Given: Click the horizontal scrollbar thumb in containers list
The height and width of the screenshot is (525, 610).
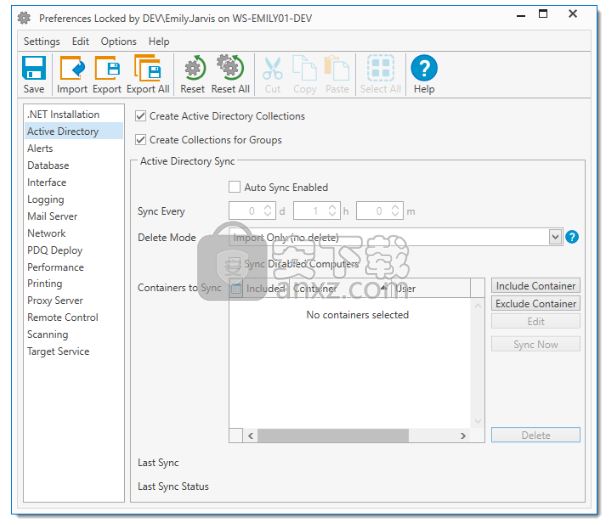Looking at the screenshot, I should (333, 436).
